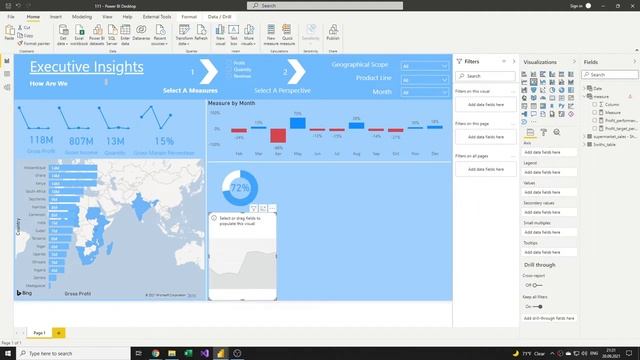This screenshot has width=640, height=360.
Task: Switch to the Insert ribbon tab
Action: (x=56, y=17)
